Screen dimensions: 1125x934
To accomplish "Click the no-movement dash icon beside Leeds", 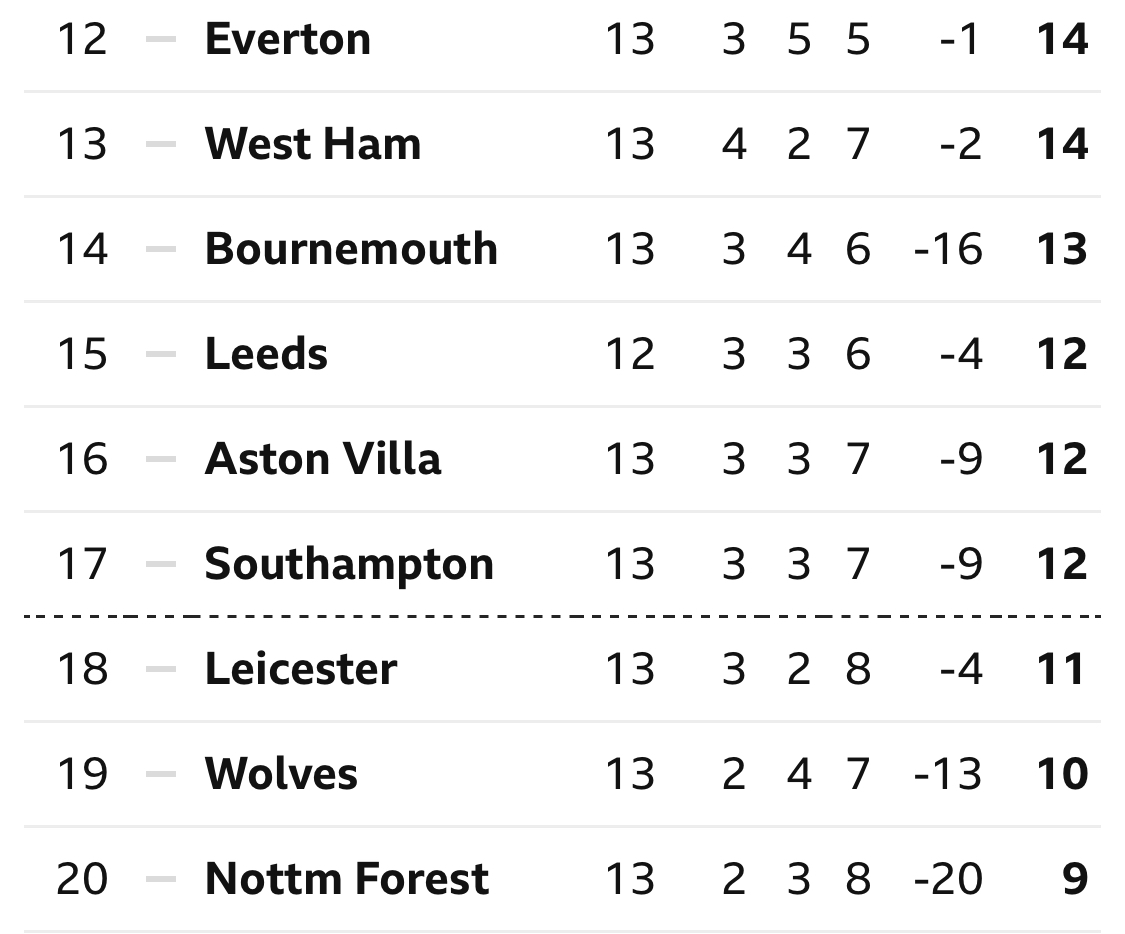I will (x=161, y=354).
